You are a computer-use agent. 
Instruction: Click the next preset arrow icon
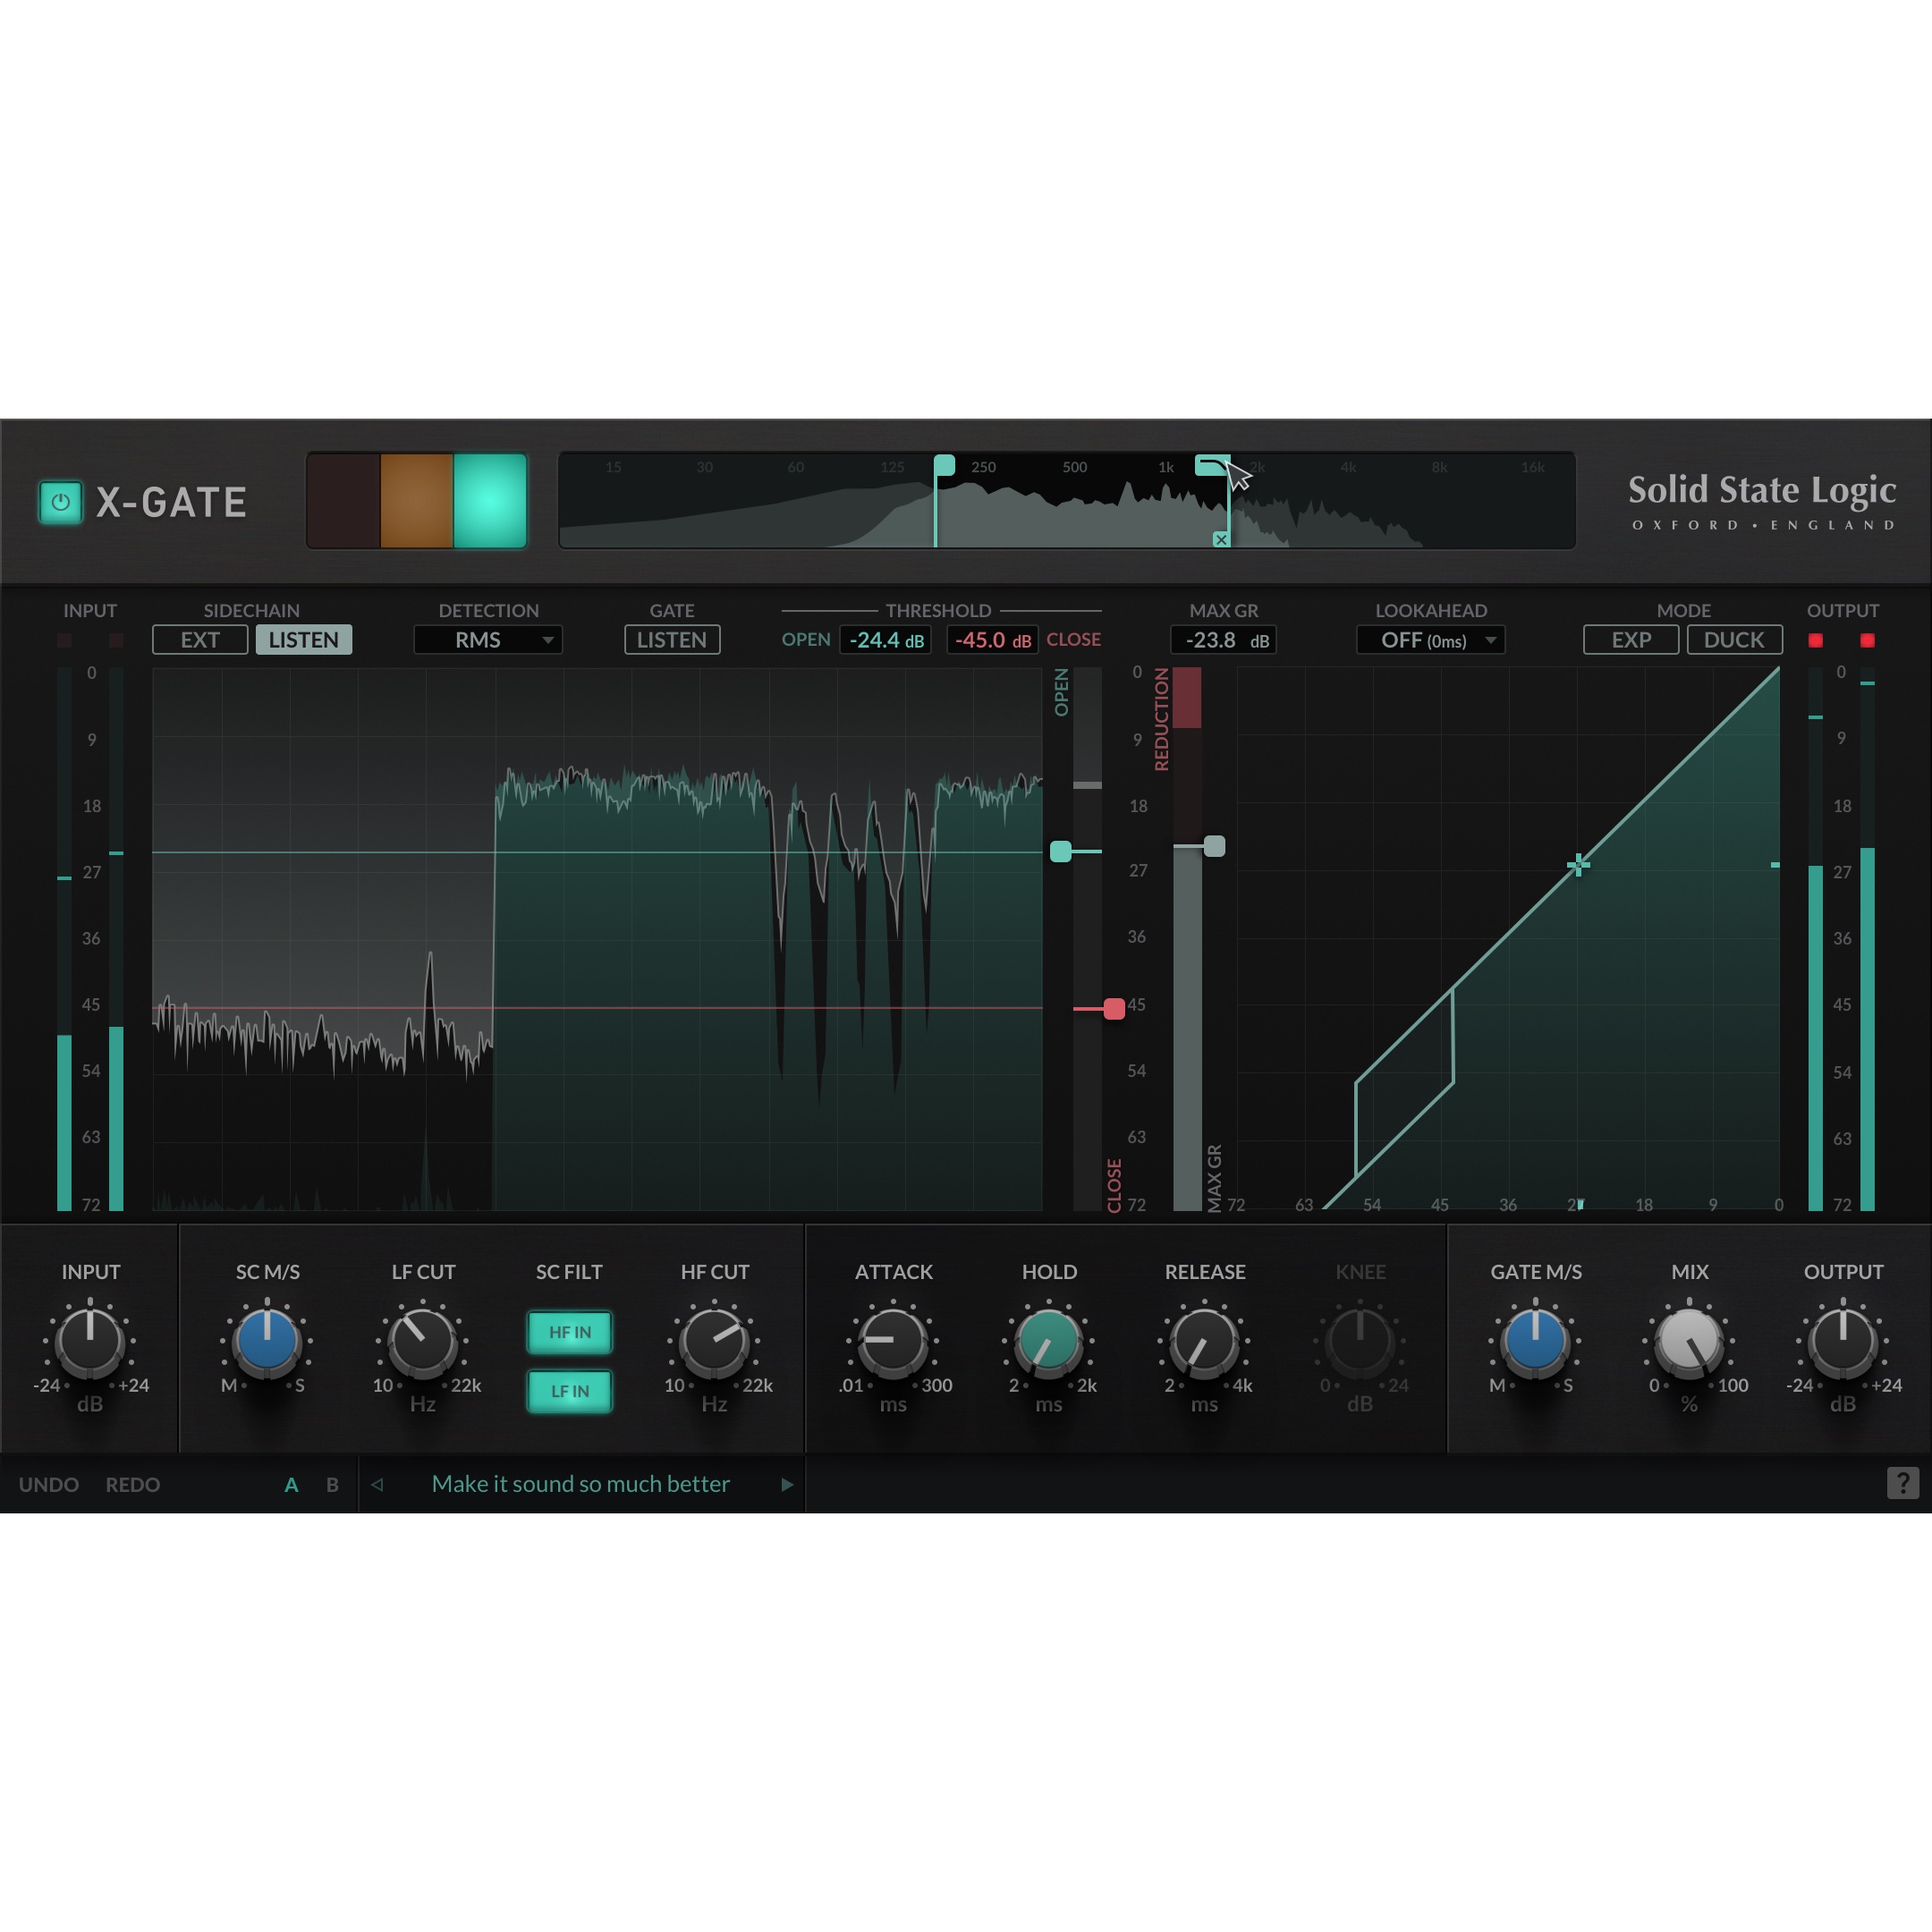[787, 1484]
